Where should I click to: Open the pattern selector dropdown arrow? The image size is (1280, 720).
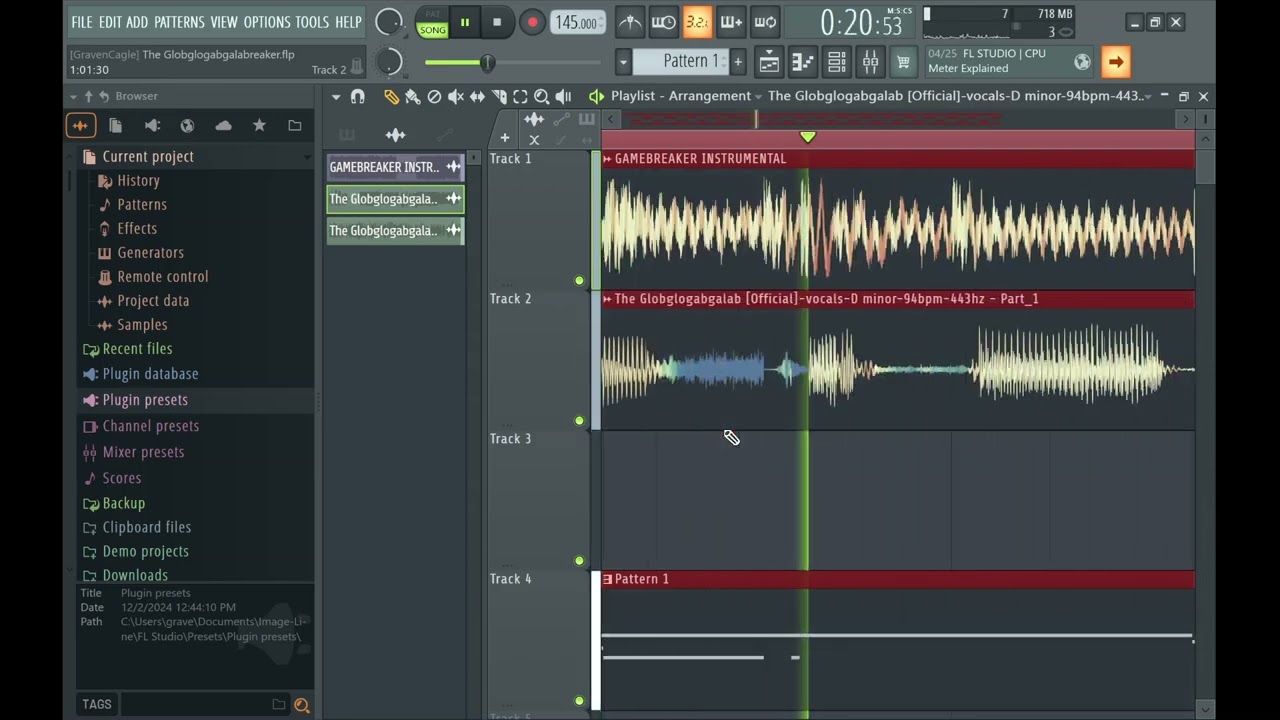(623, 62)
